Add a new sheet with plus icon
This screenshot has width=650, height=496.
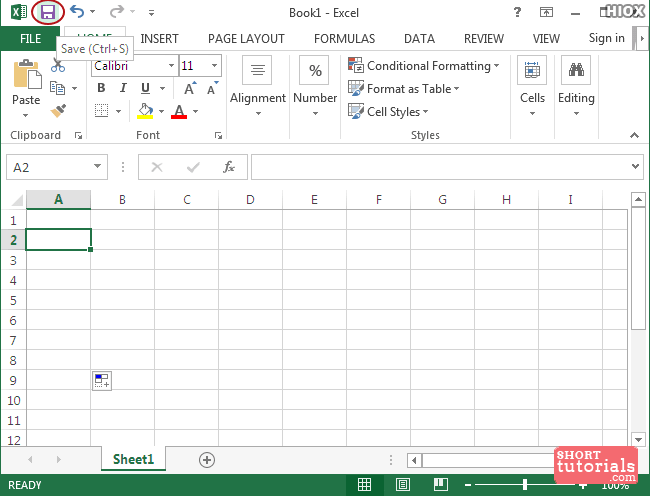pos(207,460)
